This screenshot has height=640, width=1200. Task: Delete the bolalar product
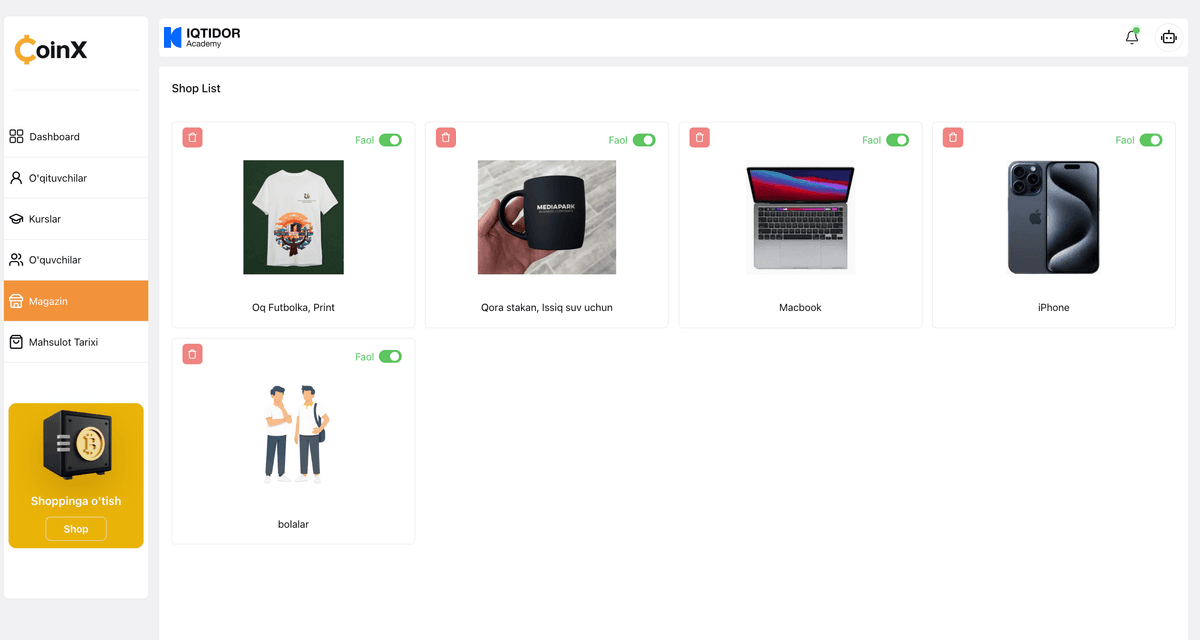coord(193,354)
